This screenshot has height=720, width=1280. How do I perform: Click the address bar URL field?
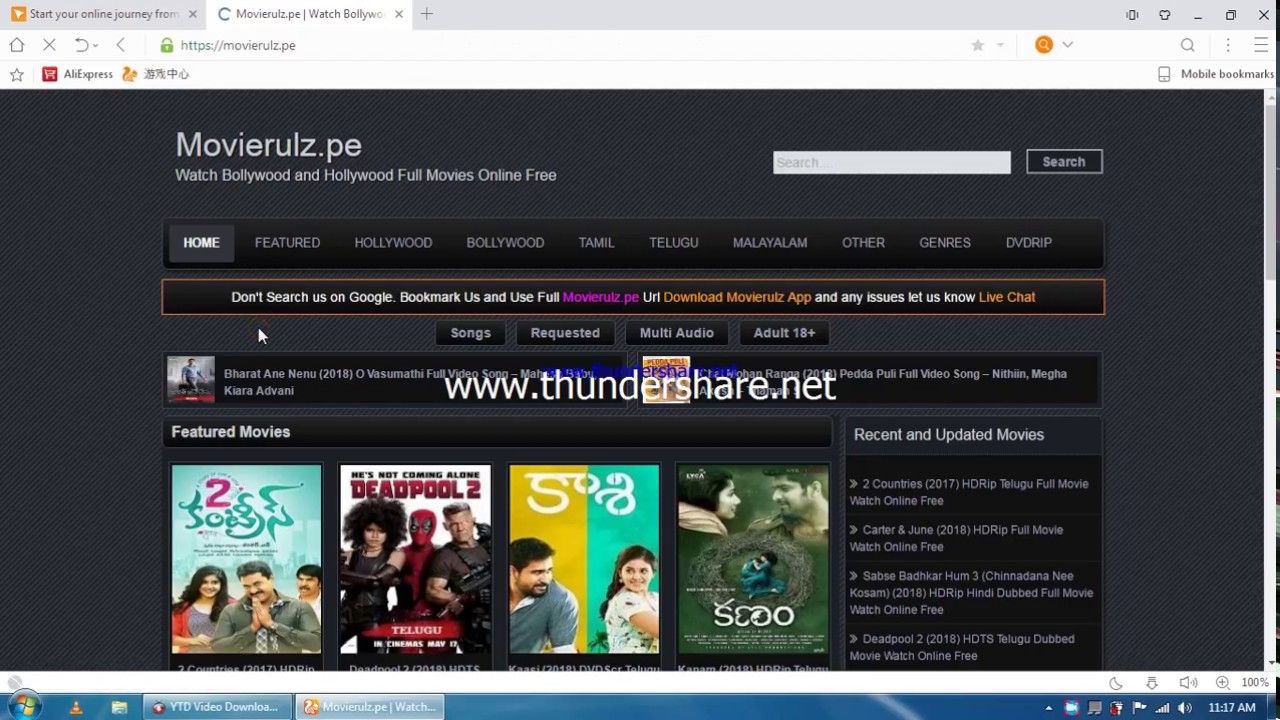pyautogui.click(x=560, y=45)
